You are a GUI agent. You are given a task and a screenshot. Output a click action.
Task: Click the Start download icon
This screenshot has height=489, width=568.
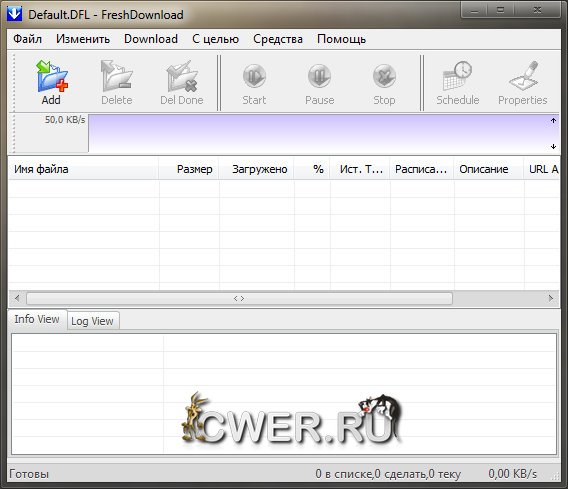pos(254,84)
